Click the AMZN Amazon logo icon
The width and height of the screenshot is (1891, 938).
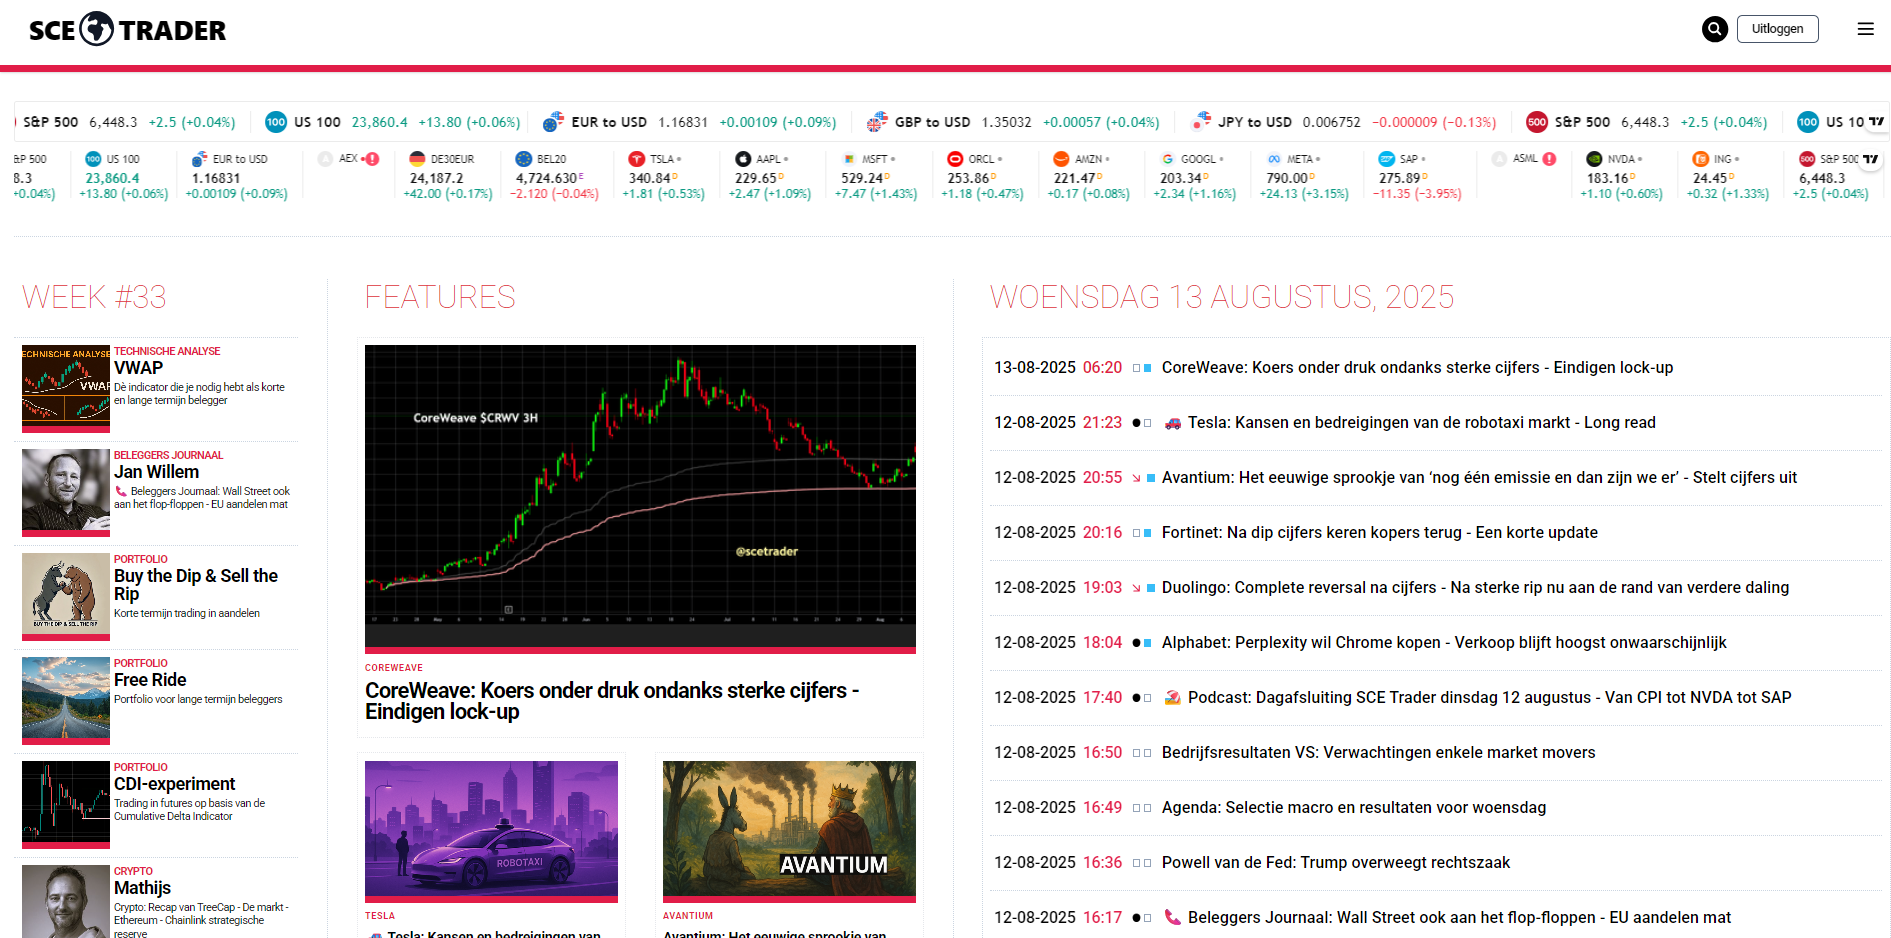(x=1061, y=159)
